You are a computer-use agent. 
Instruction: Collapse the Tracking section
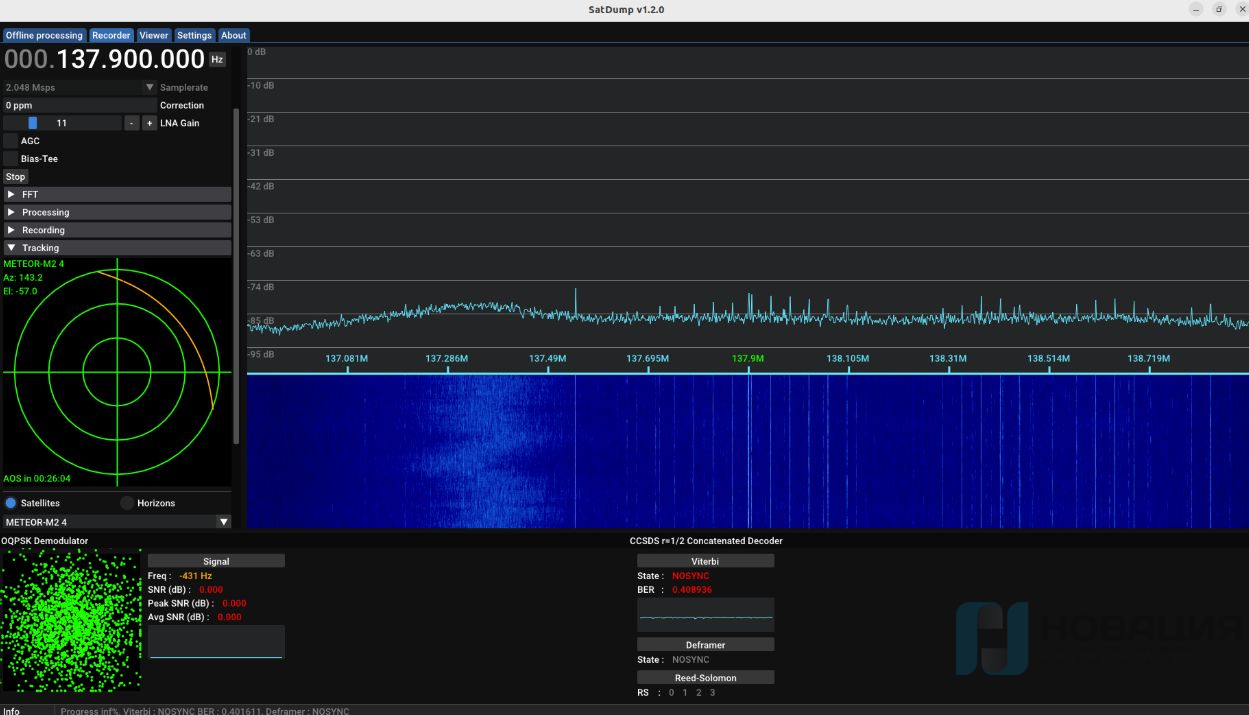tap(117, 248)
